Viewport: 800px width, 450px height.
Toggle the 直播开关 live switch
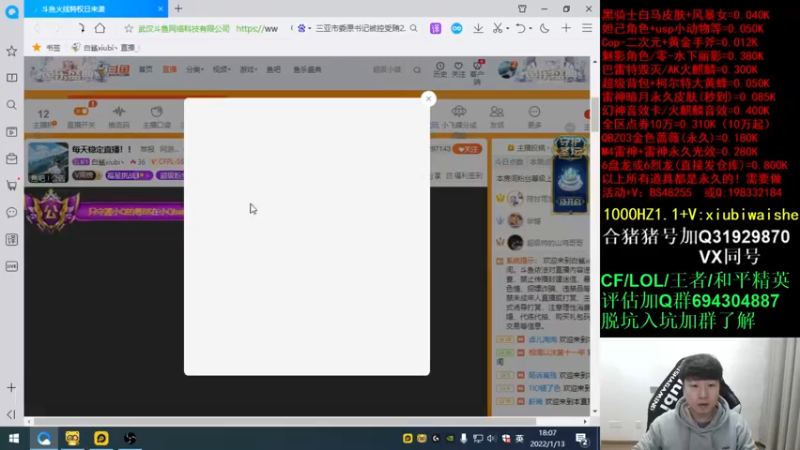pos(82,117)
